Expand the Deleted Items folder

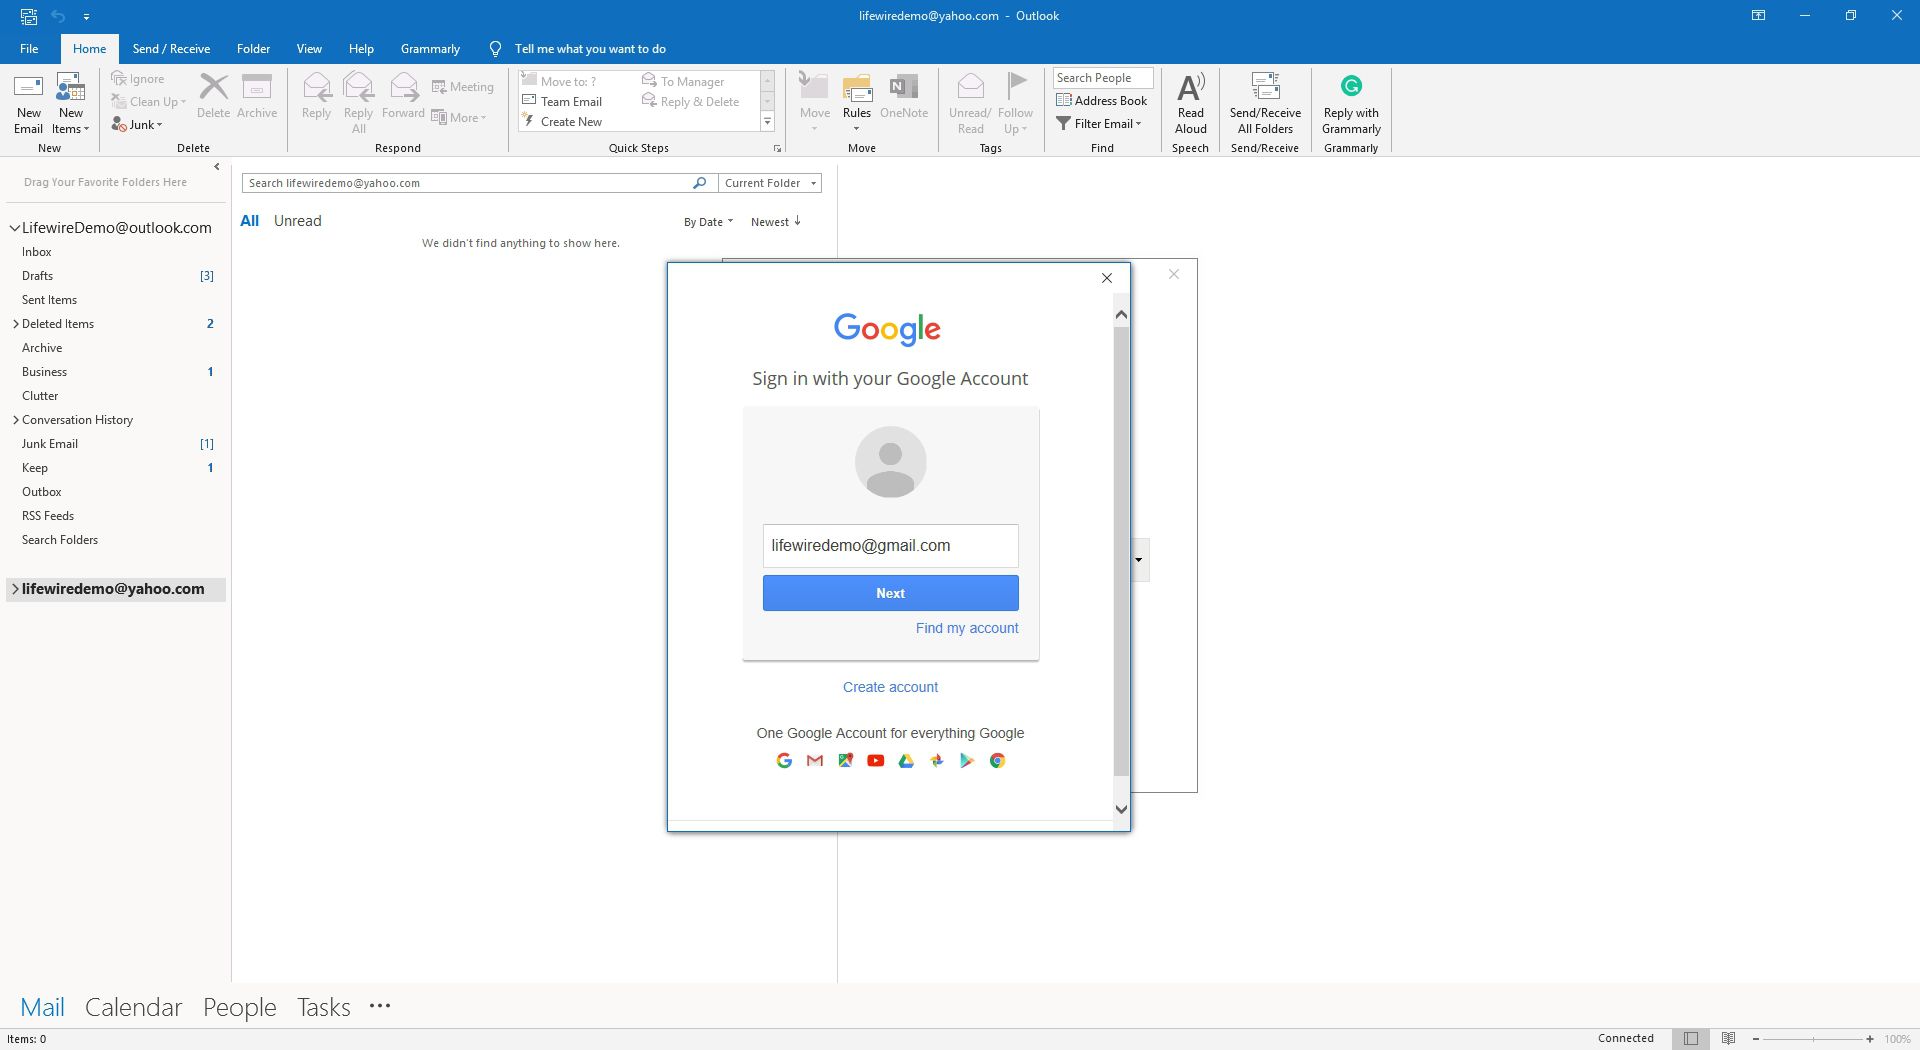[15, 324]
